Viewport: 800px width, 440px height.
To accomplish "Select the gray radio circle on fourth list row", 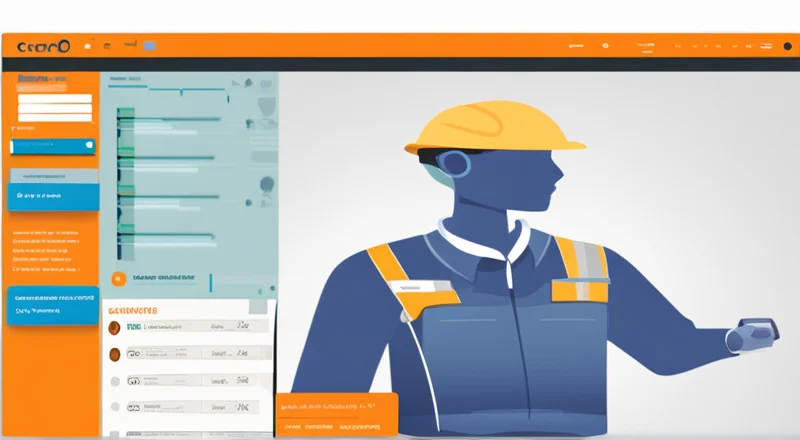I will pyautogui.click(x=113, y=408).
